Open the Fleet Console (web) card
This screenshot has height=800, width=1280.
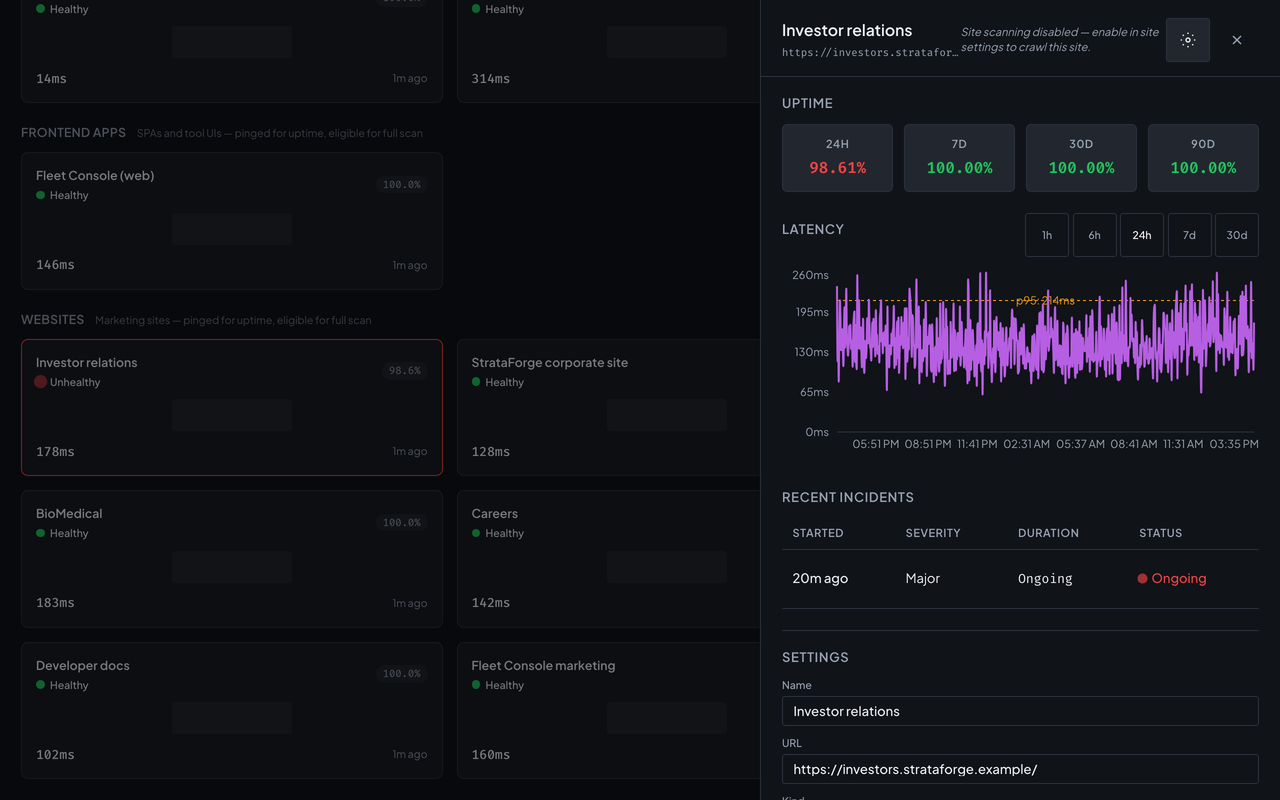[x=232, y=221]
